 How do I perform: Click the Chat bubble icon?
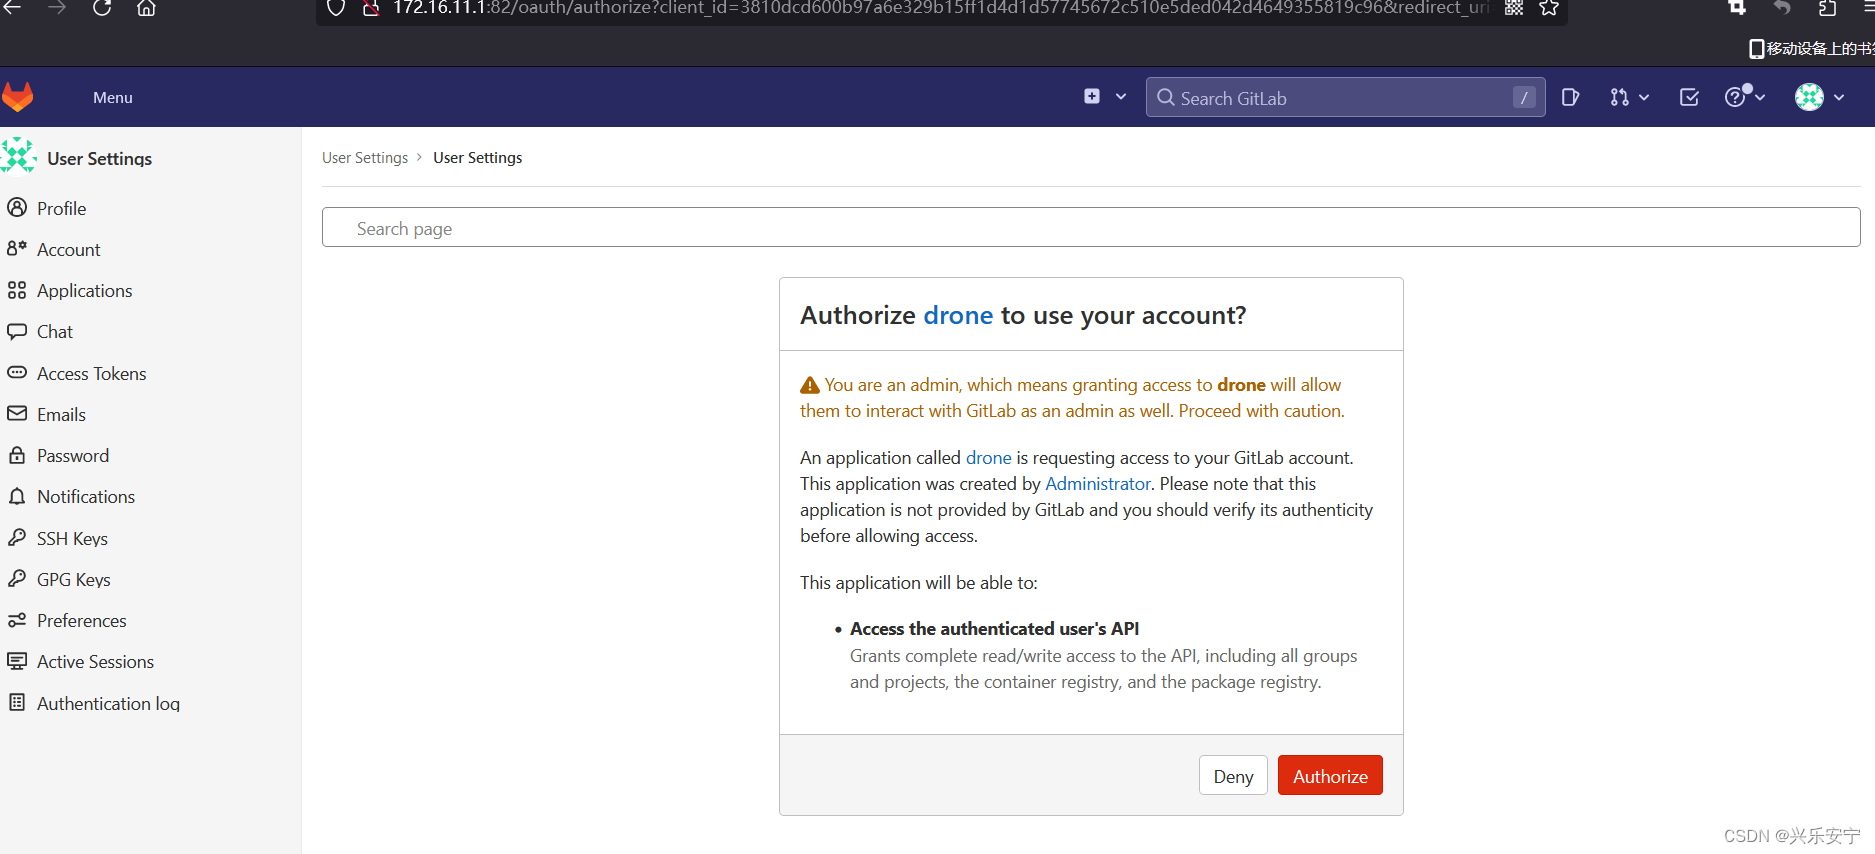(x=17, y=331)
